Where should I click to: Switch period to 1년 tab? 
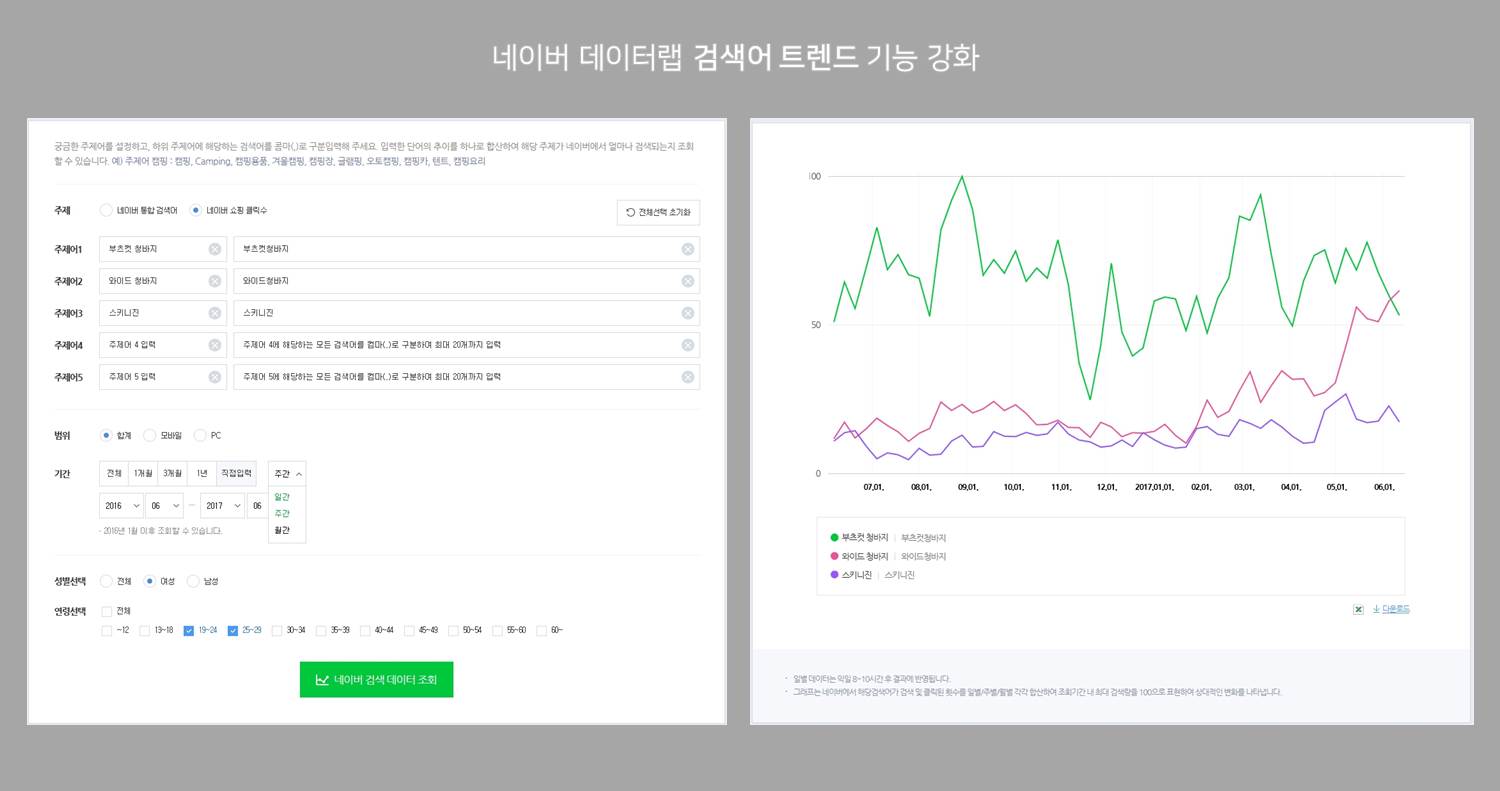pyautogui.click(x=202, y=473)
